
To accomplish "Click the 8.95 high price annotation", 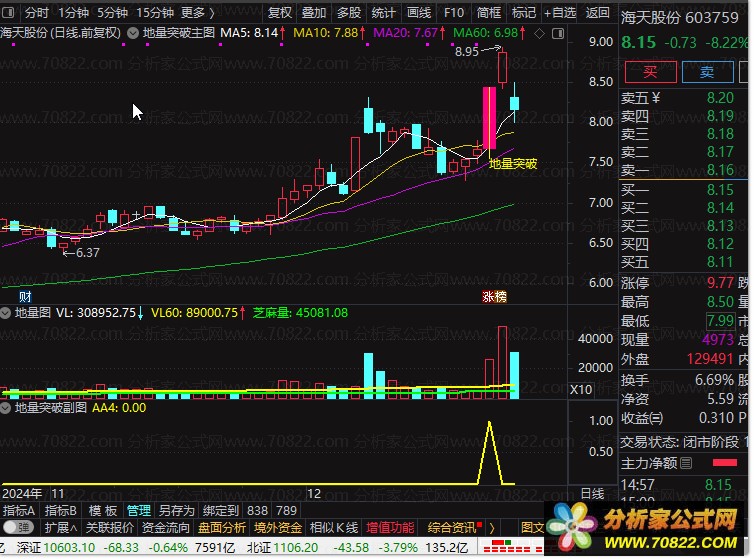I will click(467, 51).
